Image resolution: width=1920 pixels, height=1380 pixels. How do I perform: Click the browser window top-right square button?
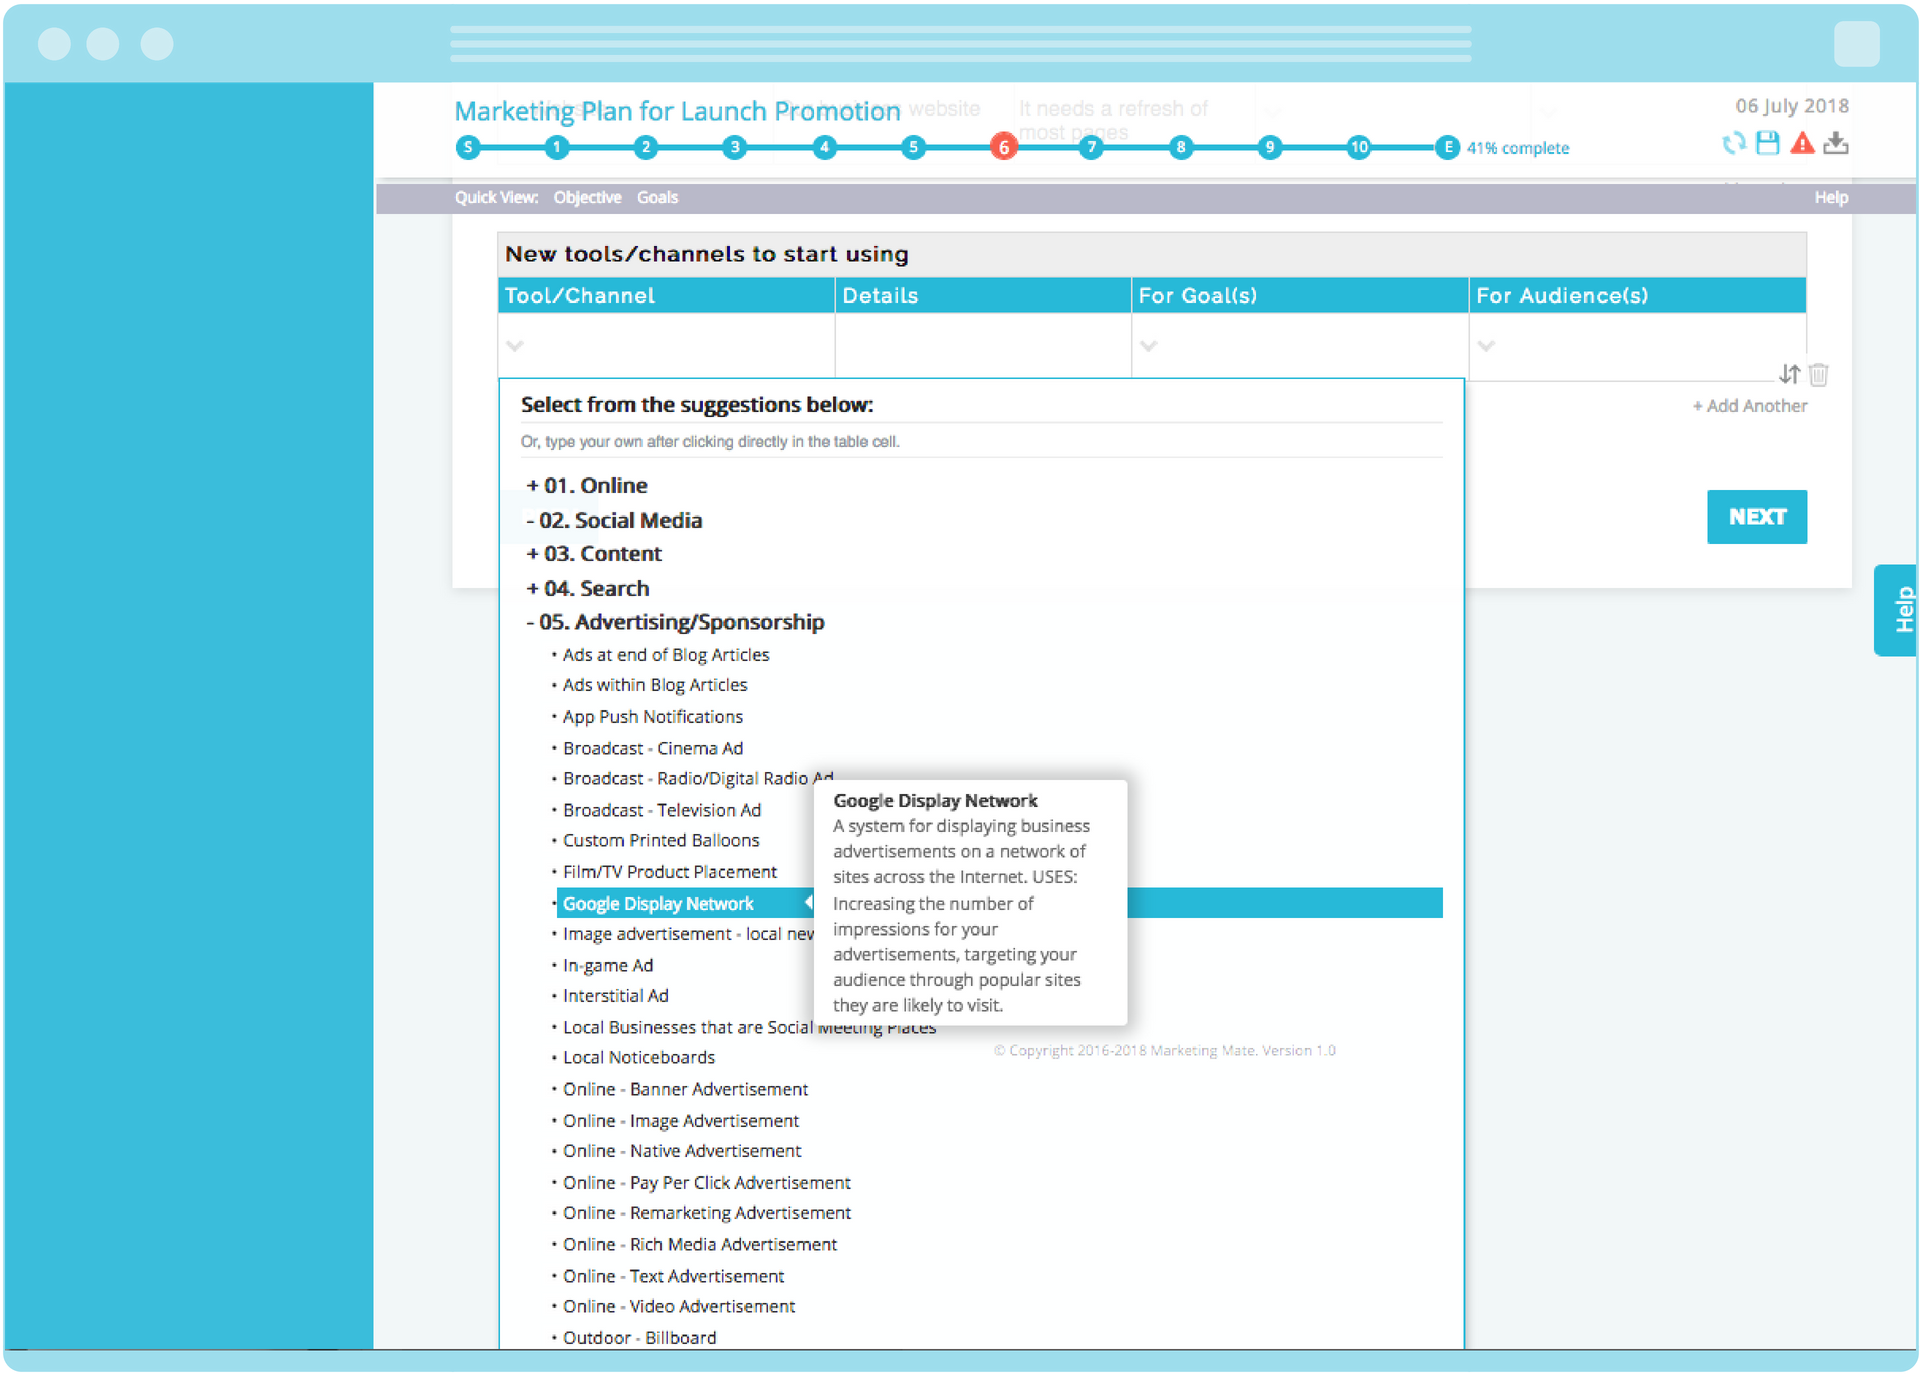[1857, 44]
